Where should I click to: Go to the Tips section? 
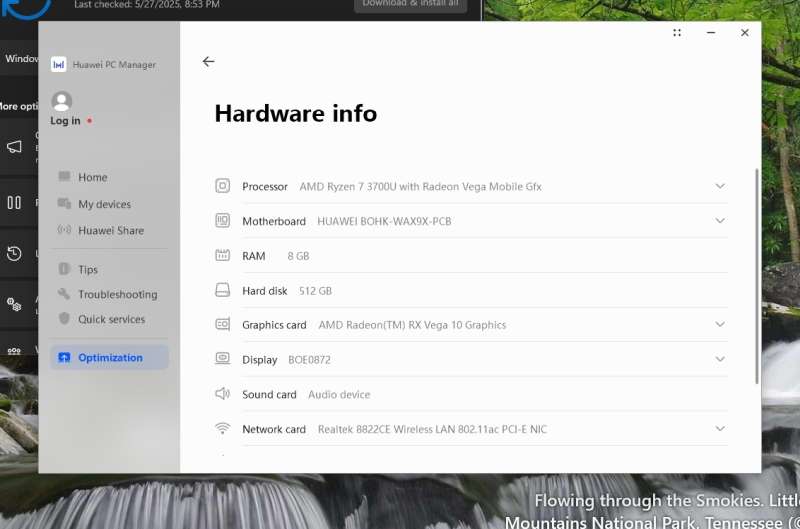(x=88, y=269)
